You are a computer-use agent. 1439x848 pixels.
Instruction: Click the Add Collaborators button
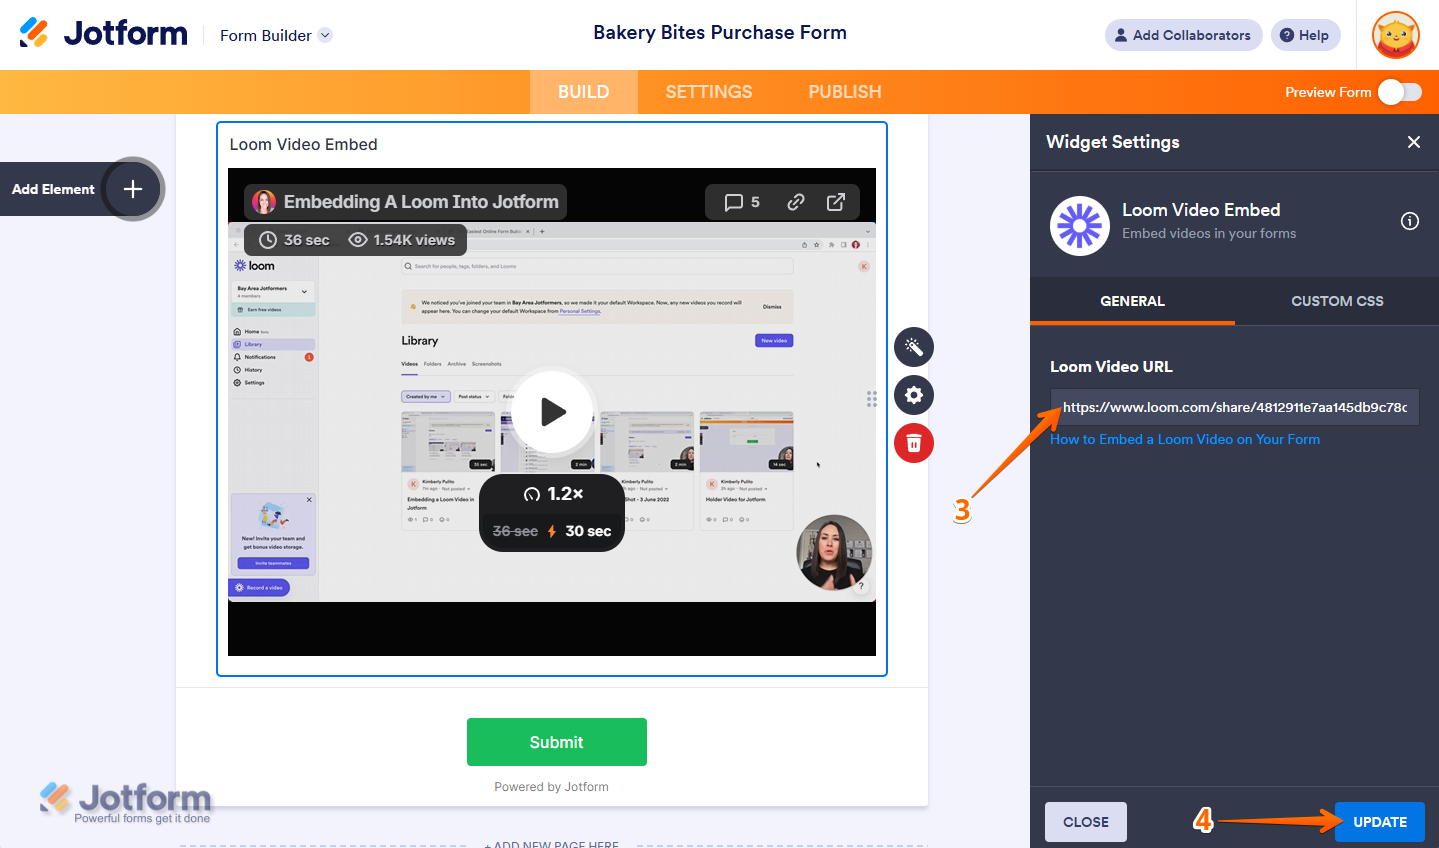(1184, 35)
